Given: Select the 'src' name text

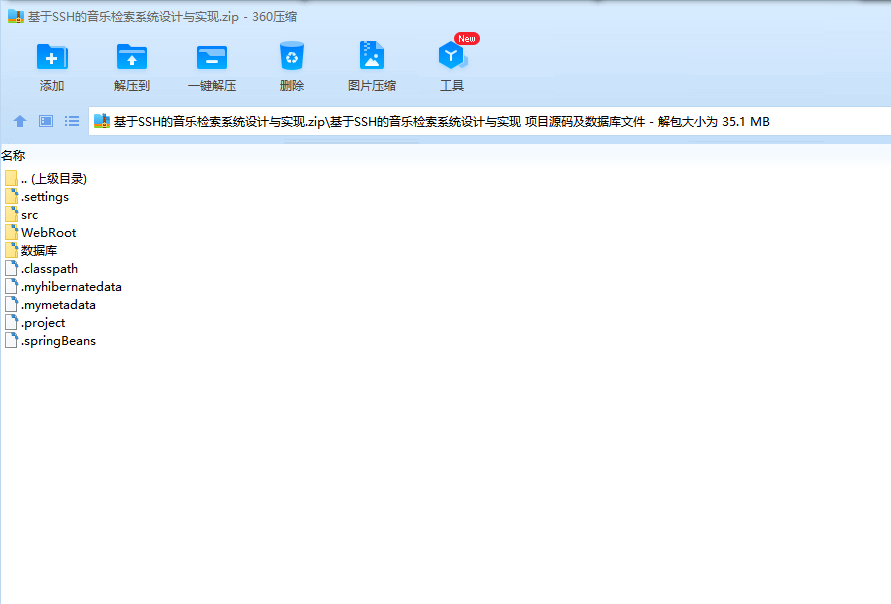Looking at the screenshot, I should pos(30,215).
